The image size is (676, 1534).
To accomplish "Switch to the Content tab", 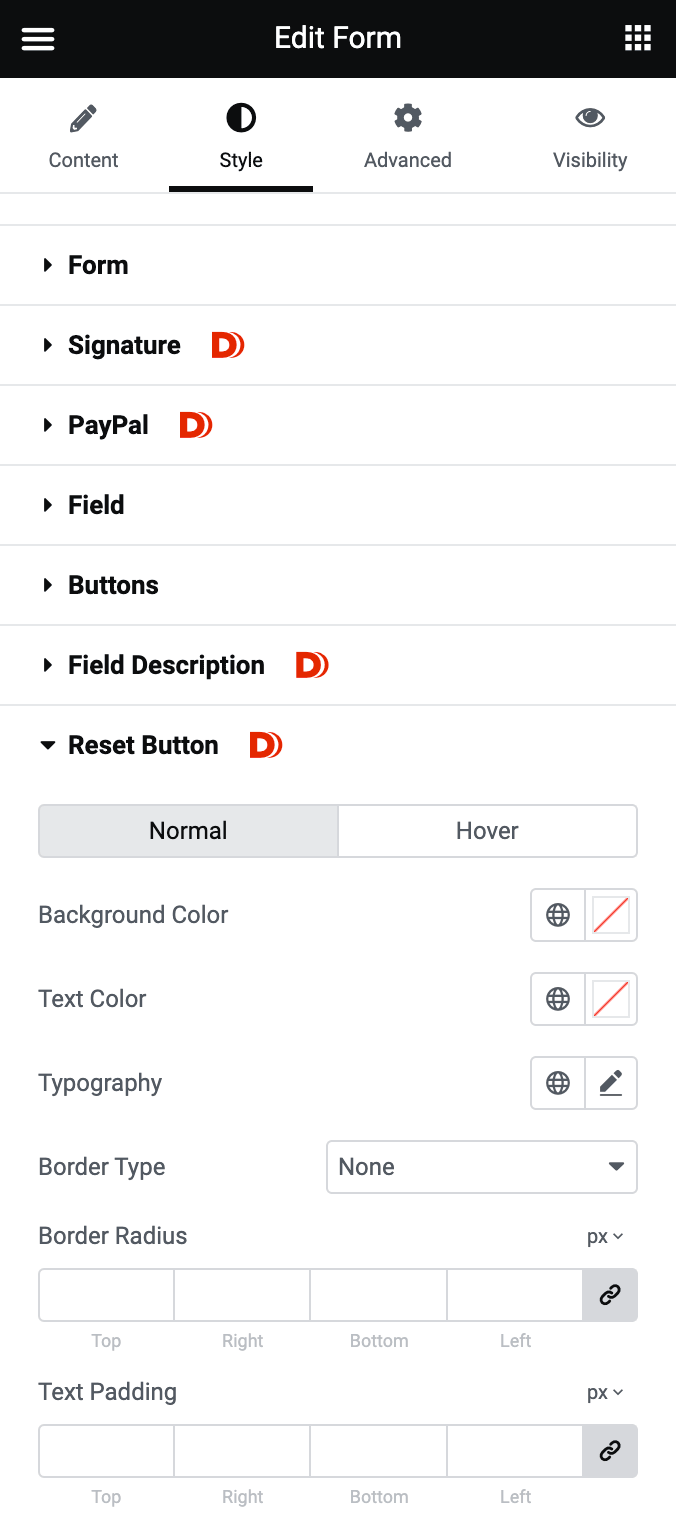I will tap(84, 138).
